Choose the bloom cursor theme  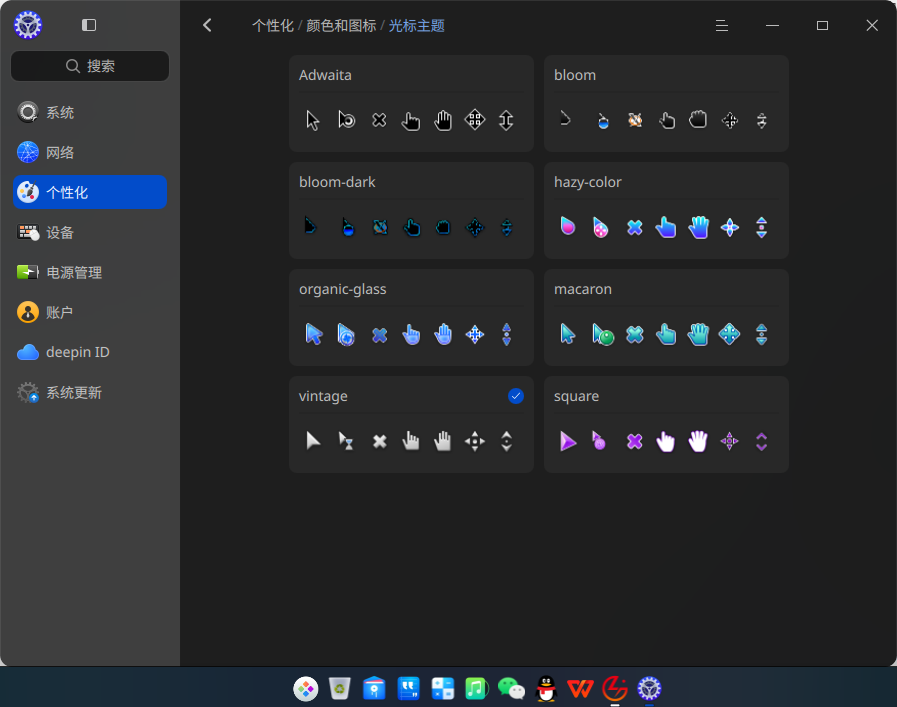pos(666,104)
